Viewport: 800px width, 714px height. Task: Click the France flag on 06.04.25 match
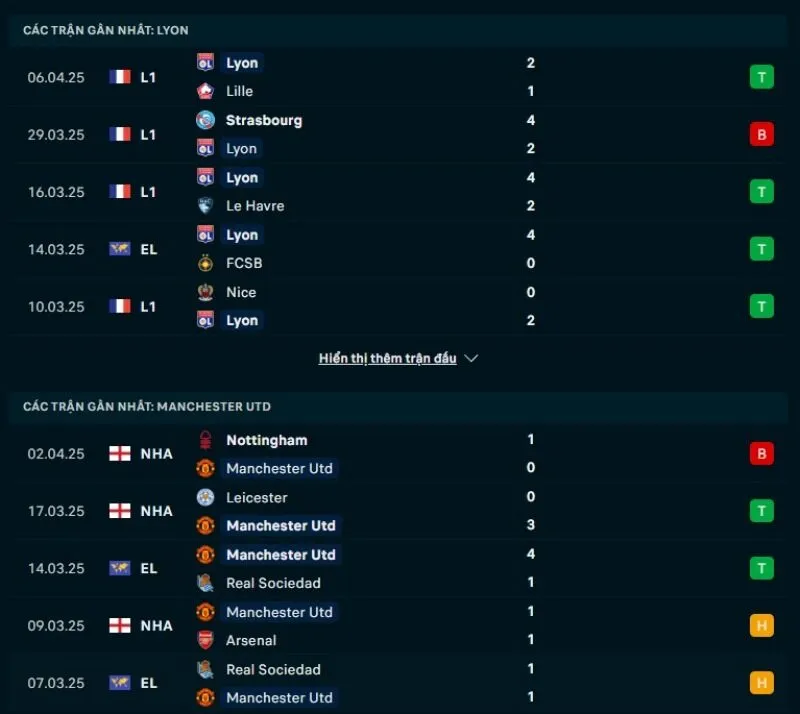[x=120, y=77]
